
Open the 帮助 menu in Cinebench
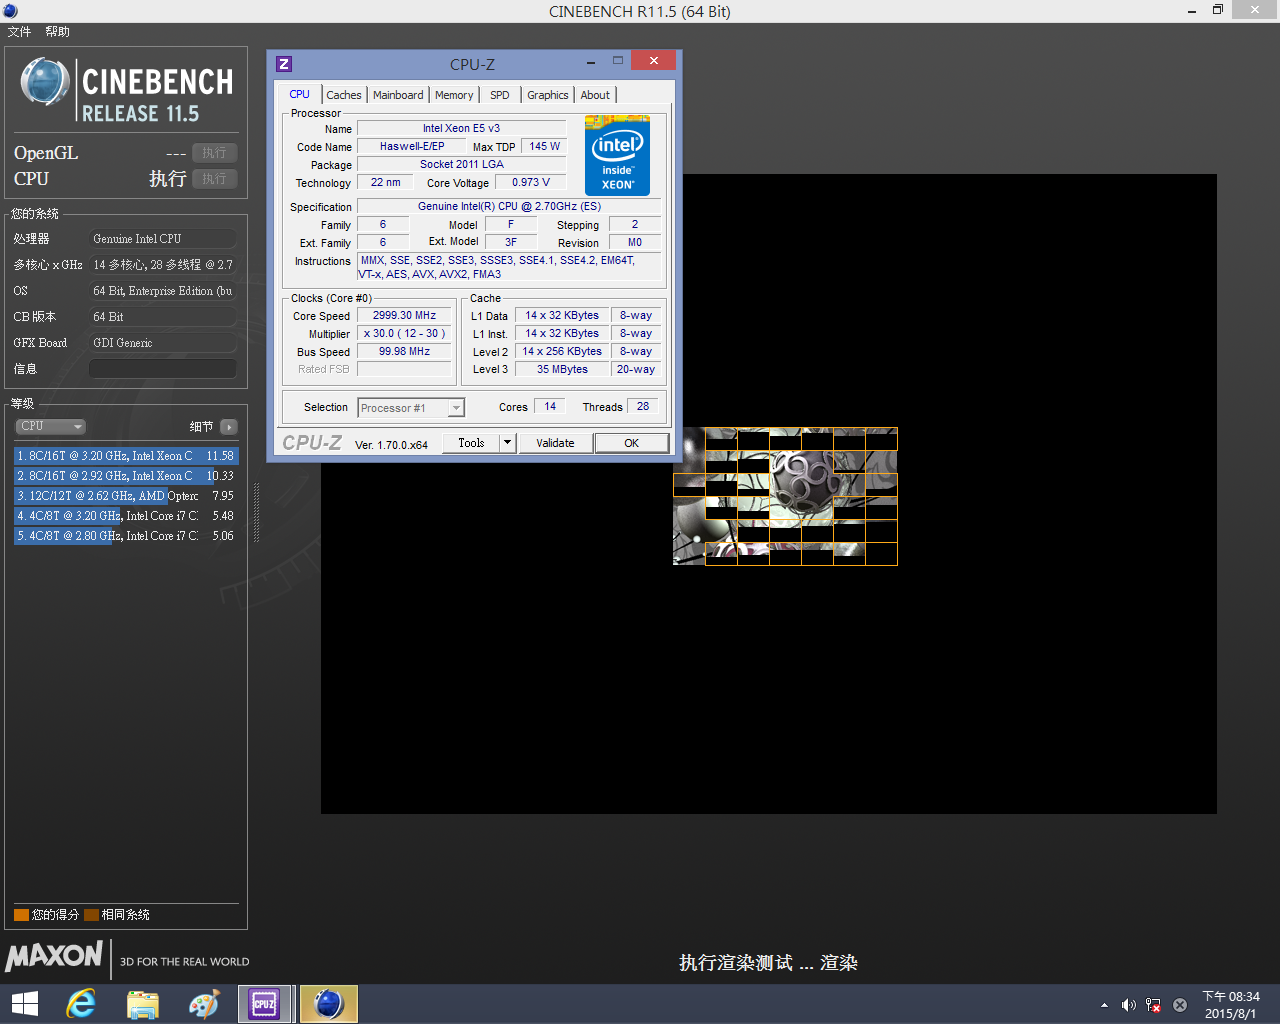[57, 32]
